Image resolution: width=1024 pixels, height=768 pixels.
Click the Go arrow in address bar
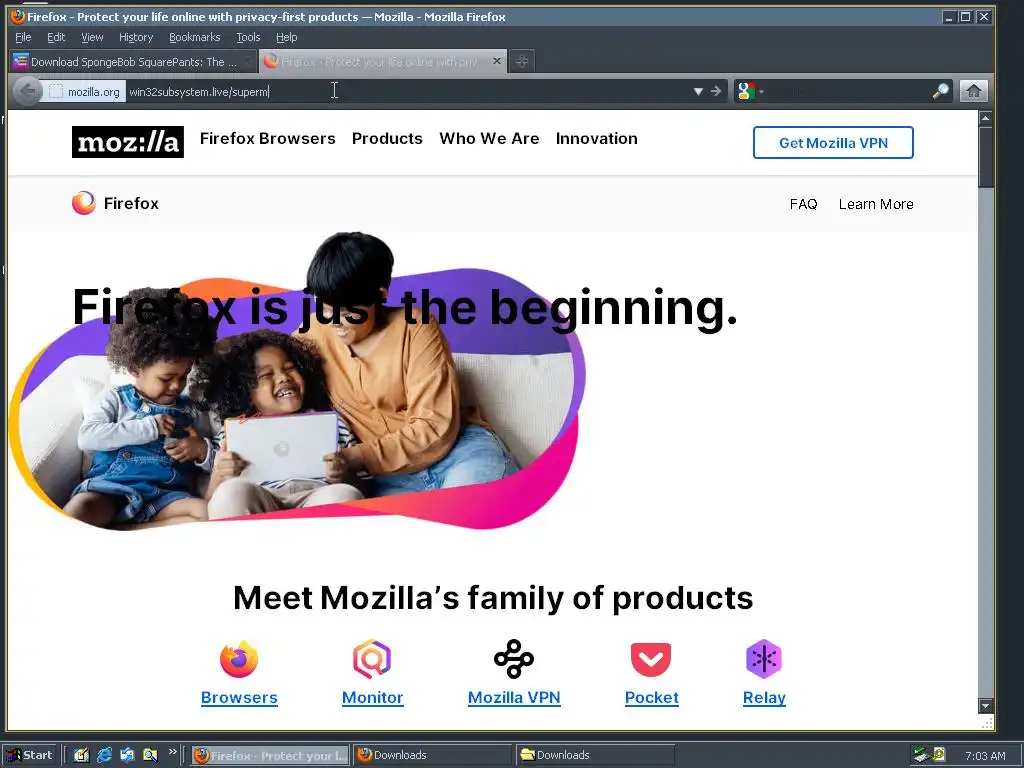click(x=716, y=91)
